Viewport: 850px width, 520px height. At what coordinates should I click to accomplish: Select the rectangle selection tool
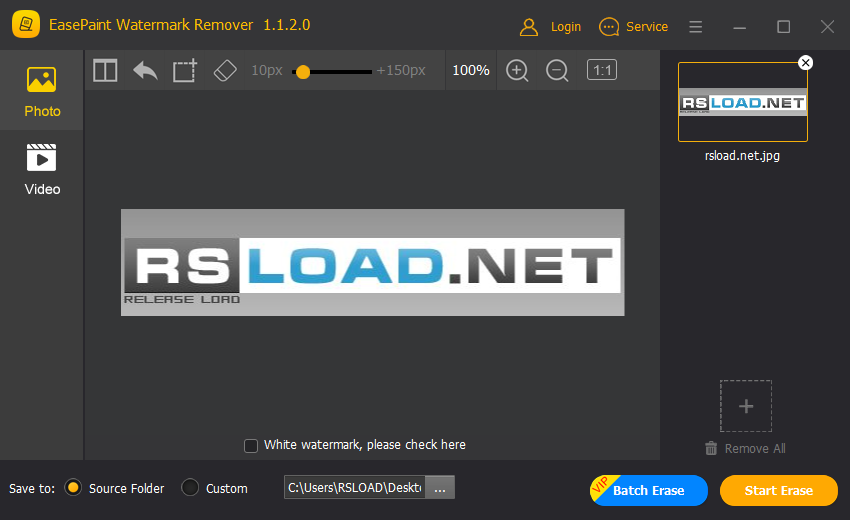[185, 70]
